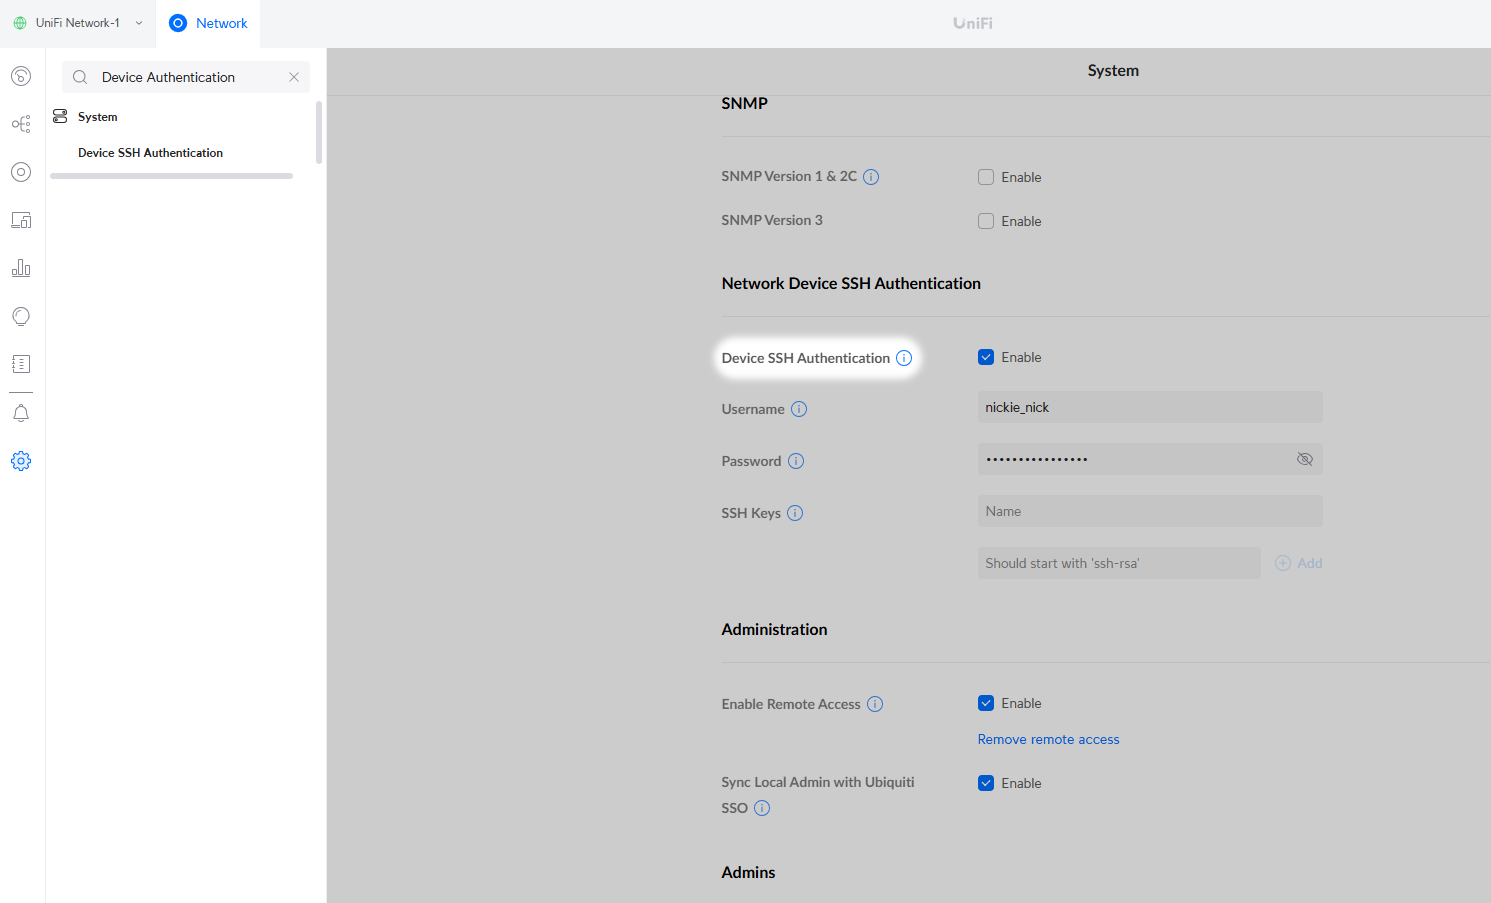Open the Topology icon in the sidebar
The height and width of the screenshot is (903, 1491).
coord(21,124)
